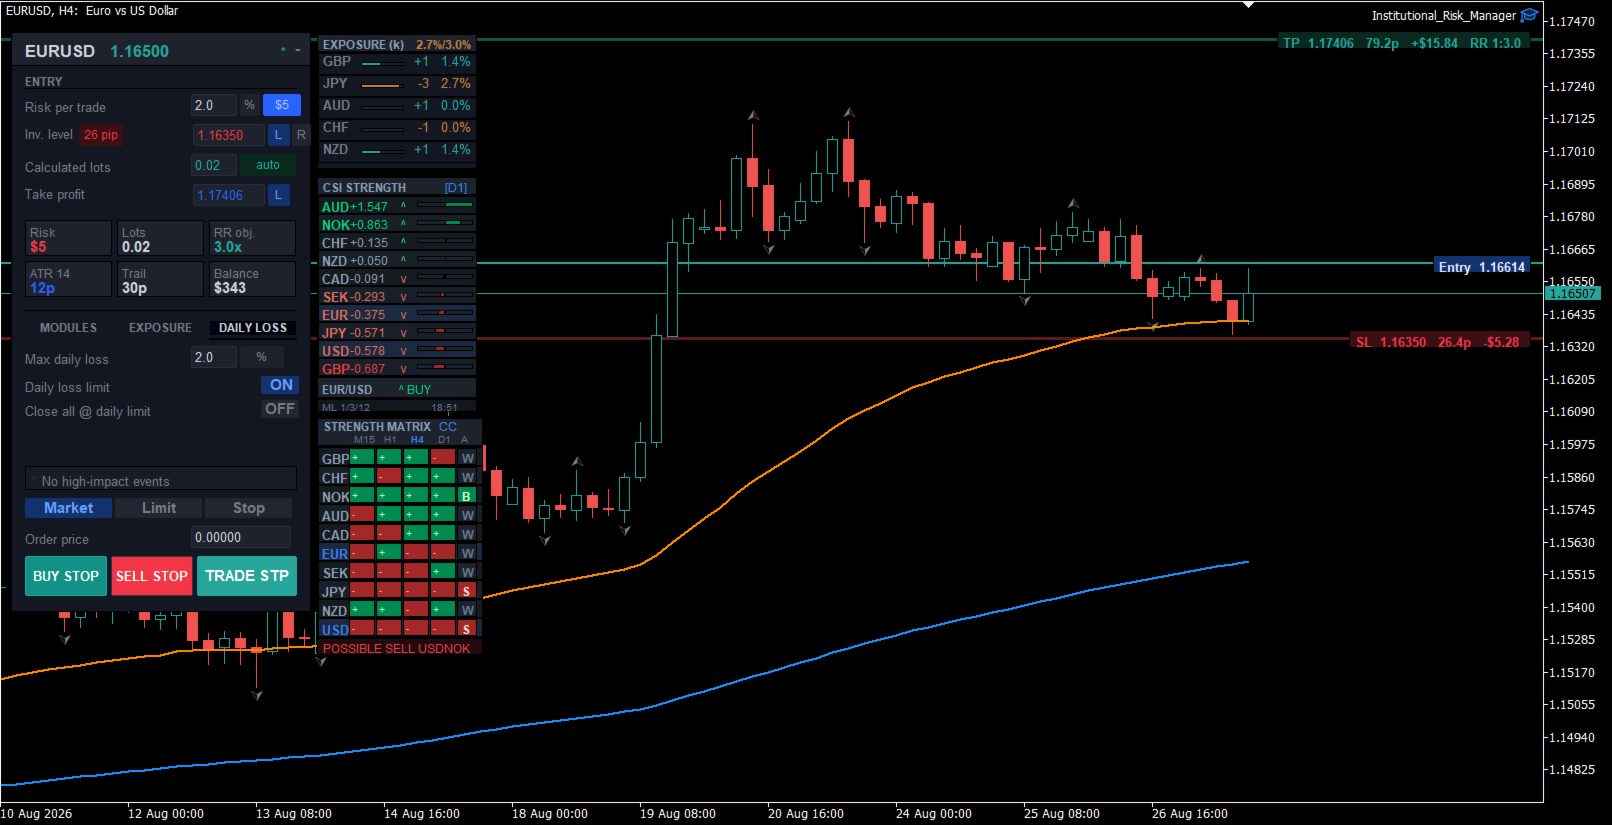Select the % risk mode option
The width and height of the screenshot is (1612, 825).
point(250,105)
